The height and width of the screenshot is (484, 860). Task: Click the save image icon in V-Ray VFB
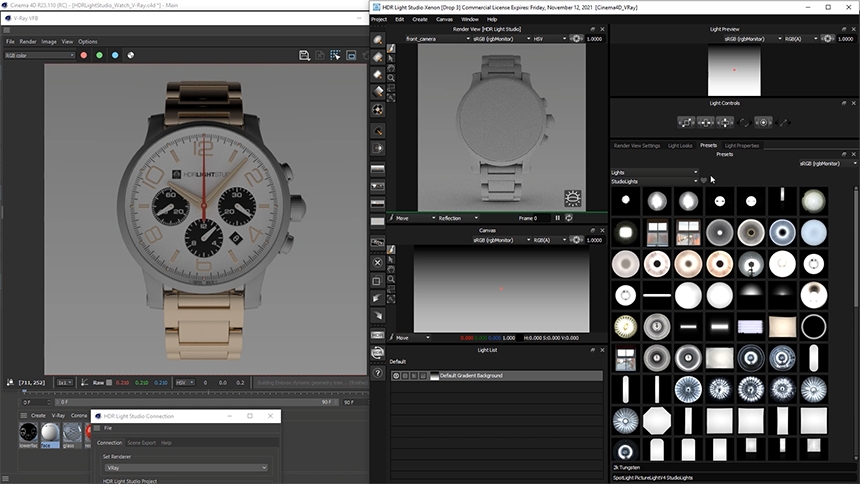click(304, 55)
